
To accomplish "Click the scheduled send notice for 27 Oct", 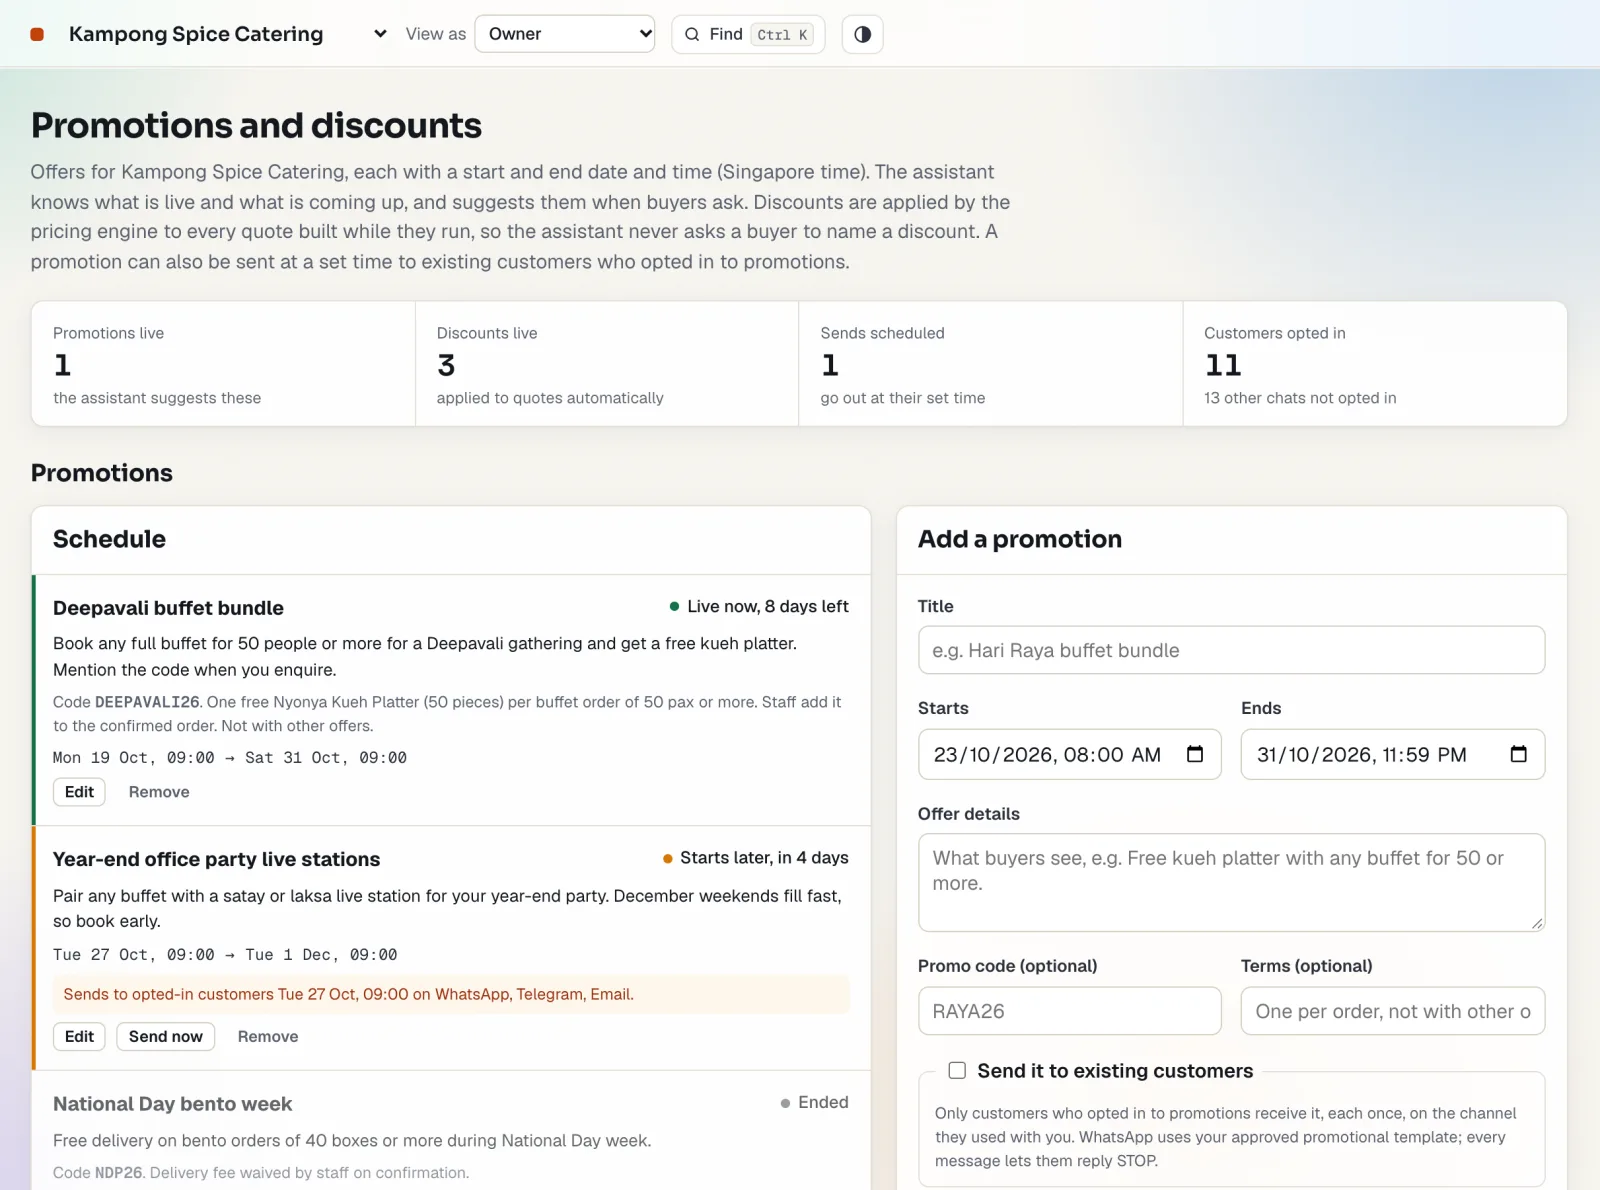I will click(x=451, y=994).
